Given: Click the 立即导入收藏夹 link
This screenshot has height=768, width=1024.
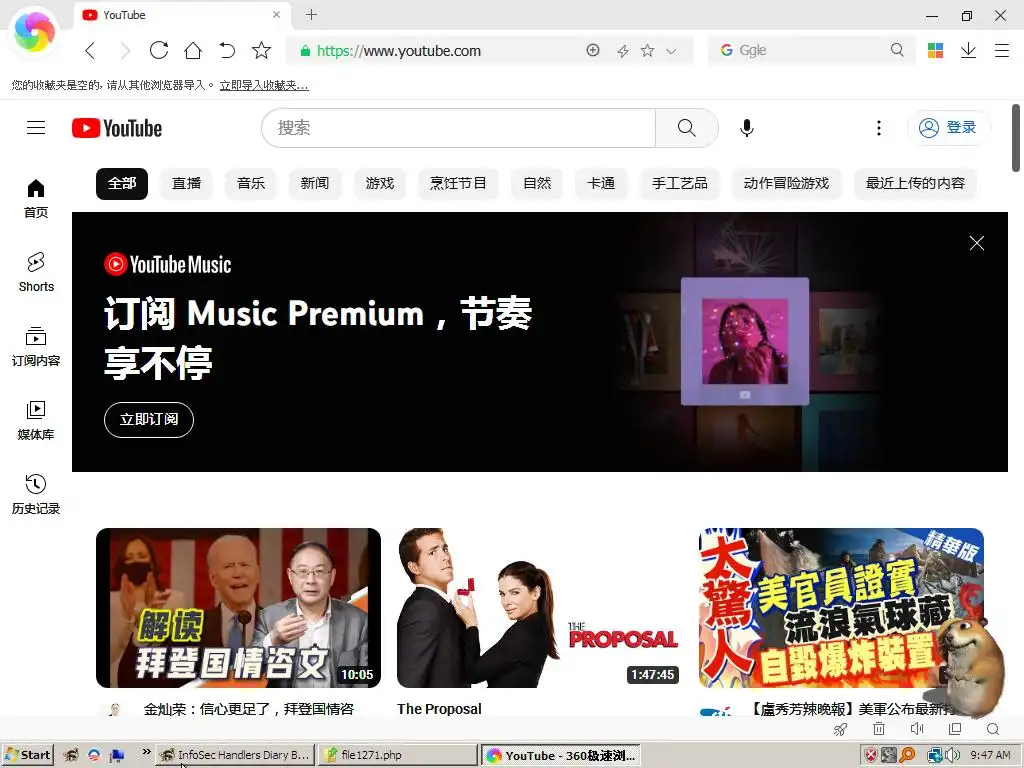Looking at the screenshot, I should click(264, 85).
